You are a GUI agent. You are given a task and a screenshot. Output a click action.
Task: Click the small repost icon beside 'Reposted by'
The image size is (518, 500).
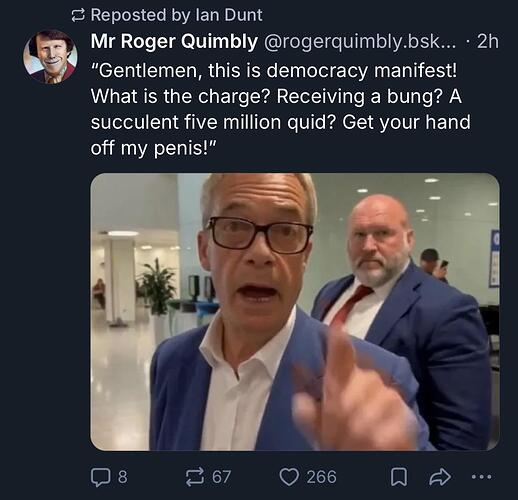(78, 16)
